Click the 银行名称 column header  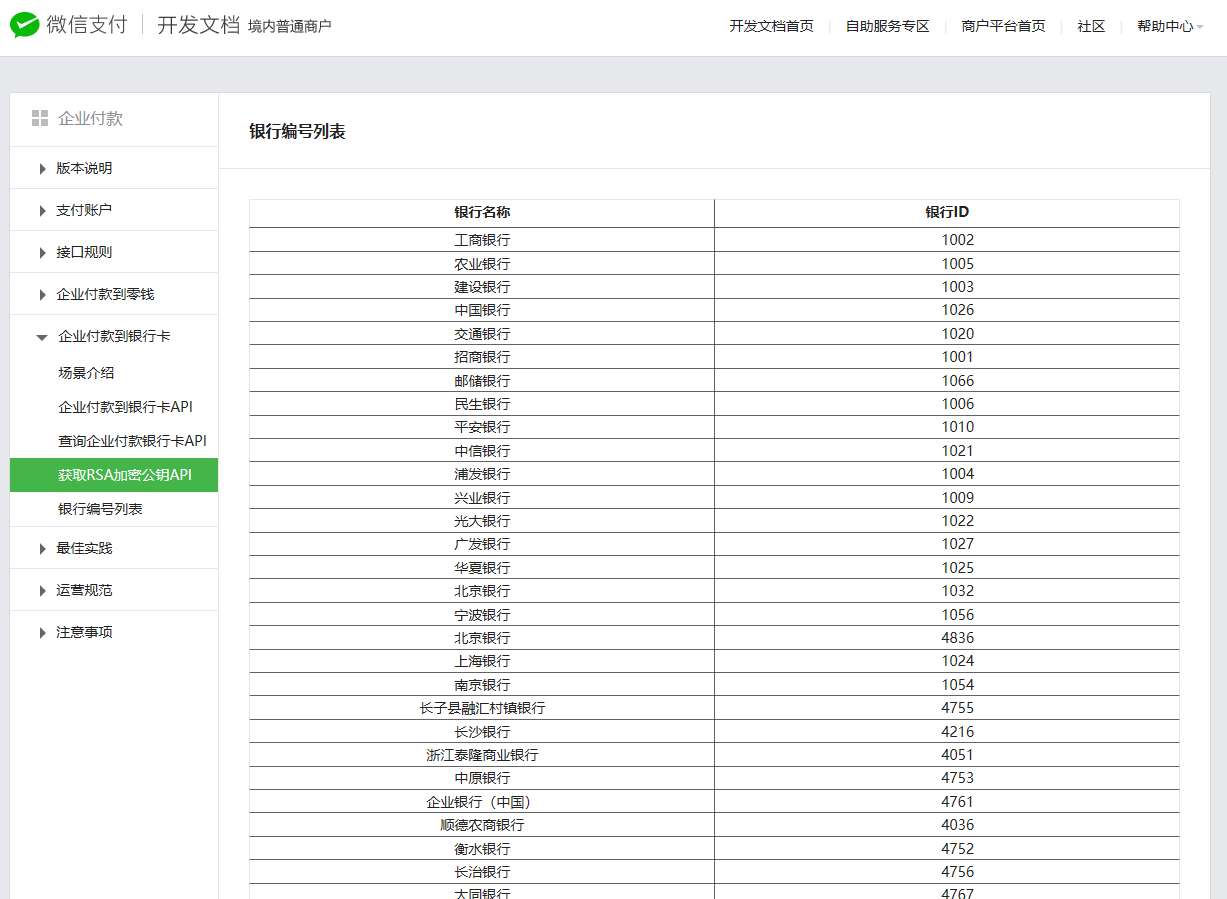pos(482,212)
